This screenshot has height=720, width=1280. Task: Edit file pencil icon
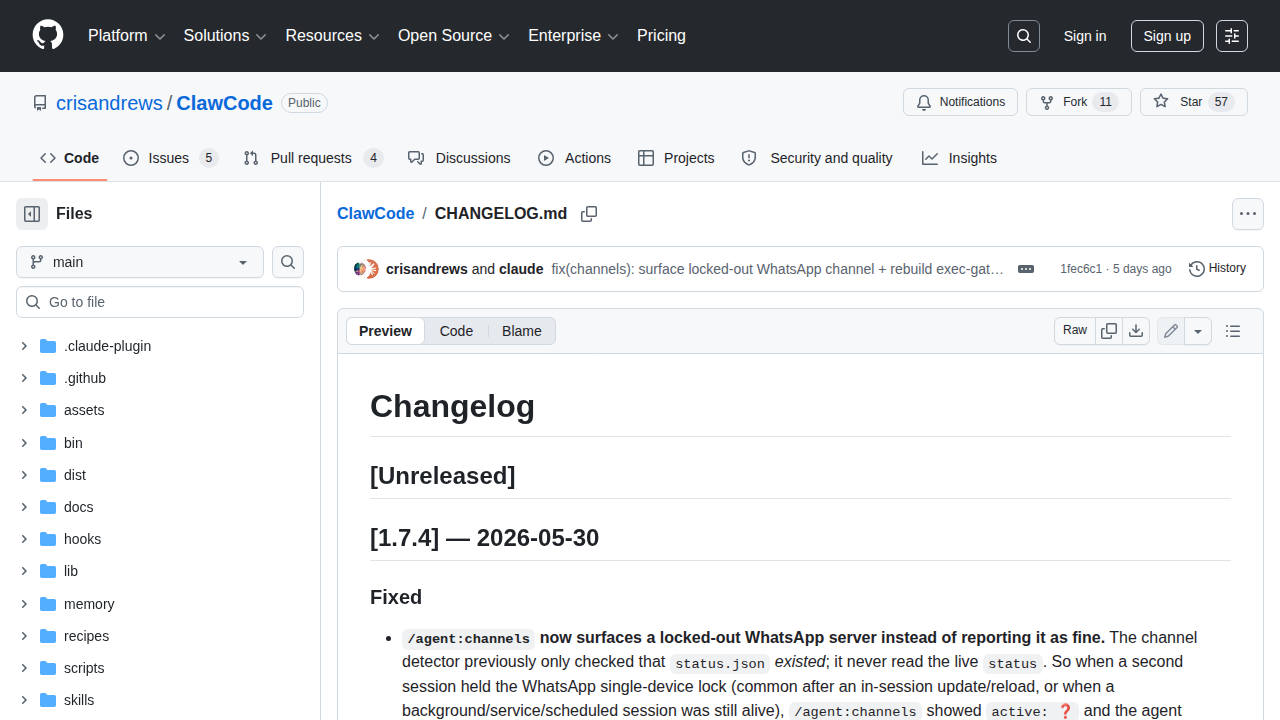coord(1171,331)
